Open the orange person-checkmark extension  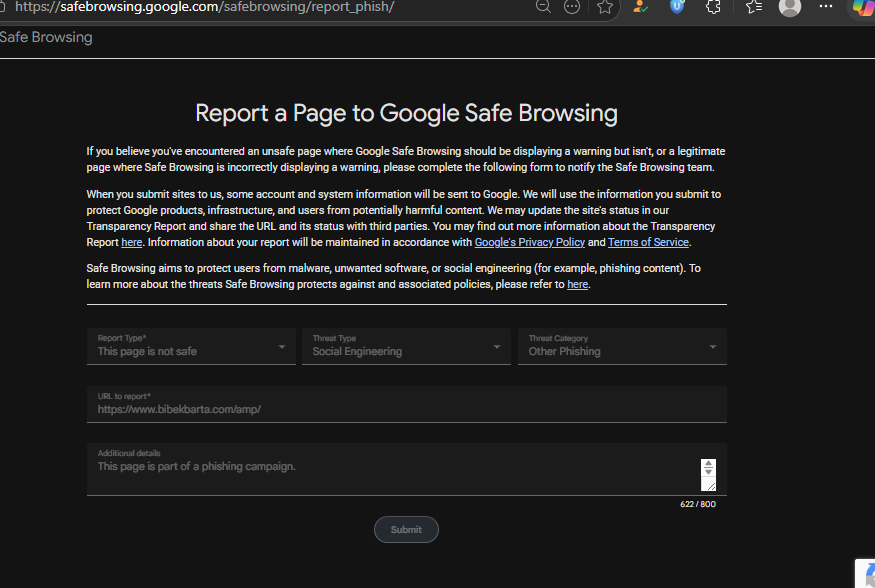coord(640,7)
